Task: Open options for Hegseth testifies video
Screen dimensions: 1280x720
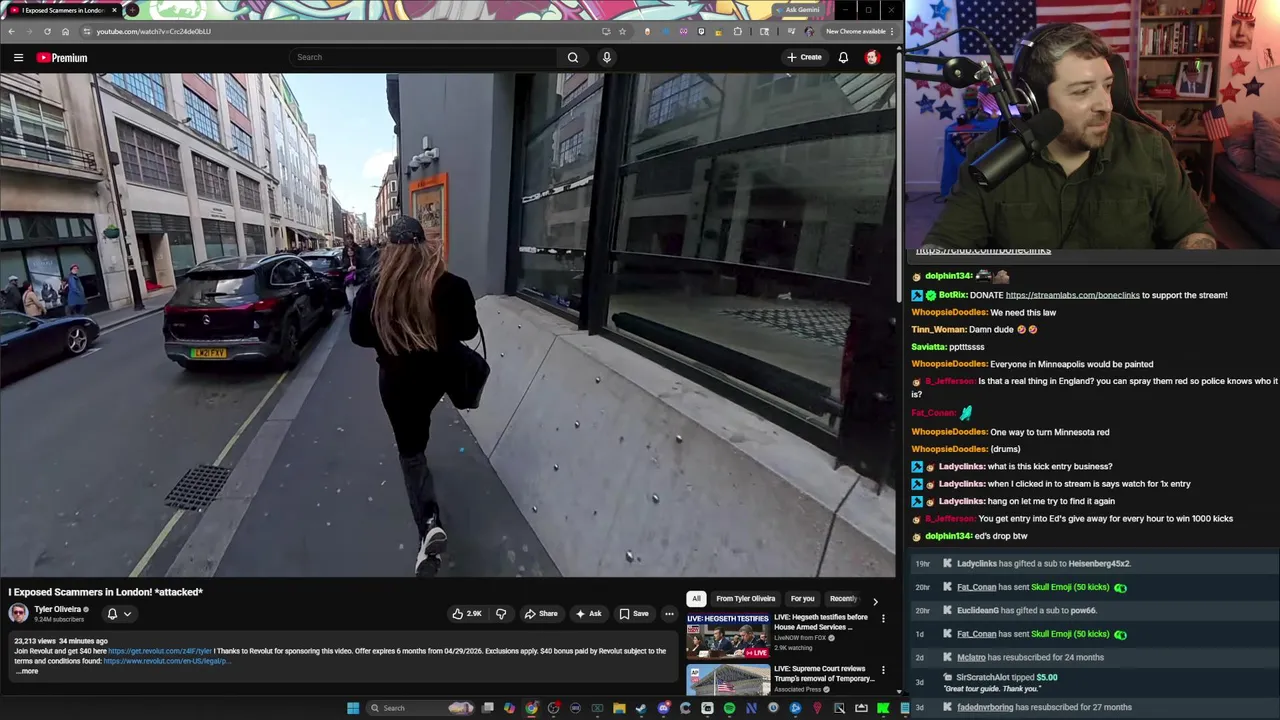Action: [x=883, y=619]
